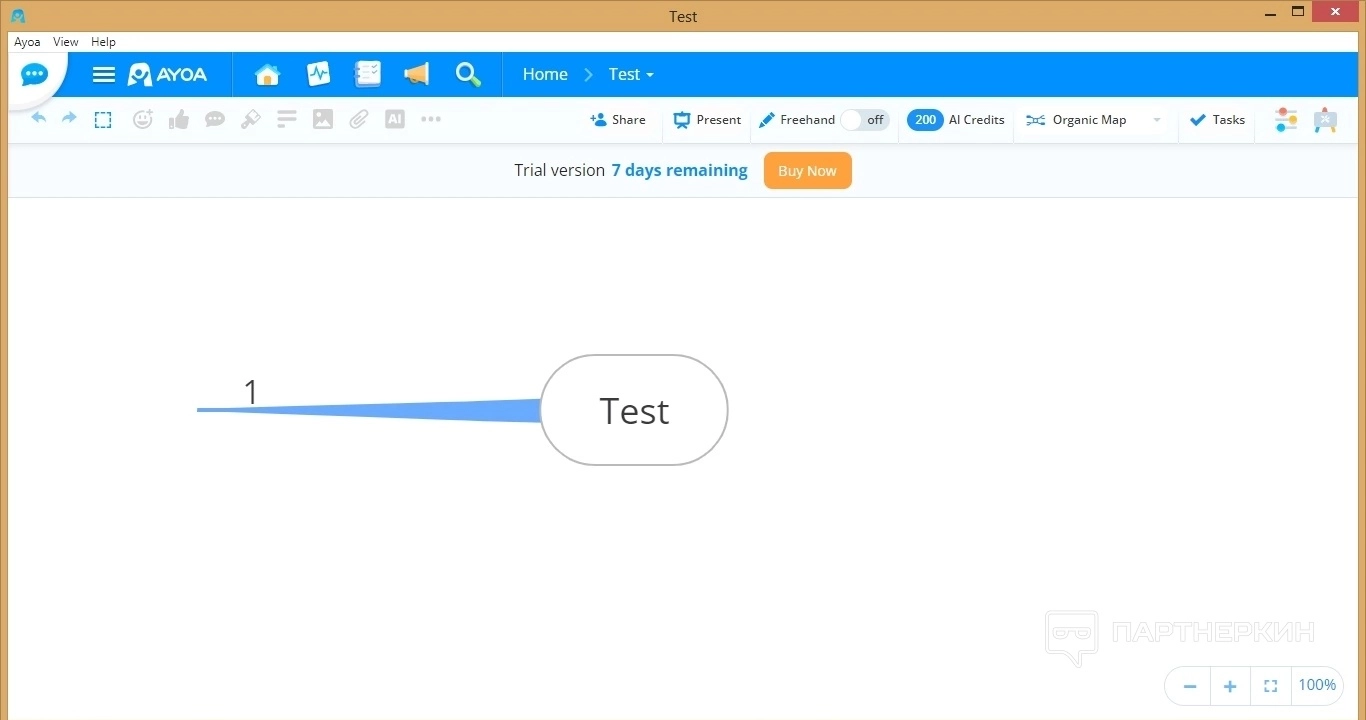Screen dimensions: 1366x720
Task: Start Present mode
Action: coord(707,120)
